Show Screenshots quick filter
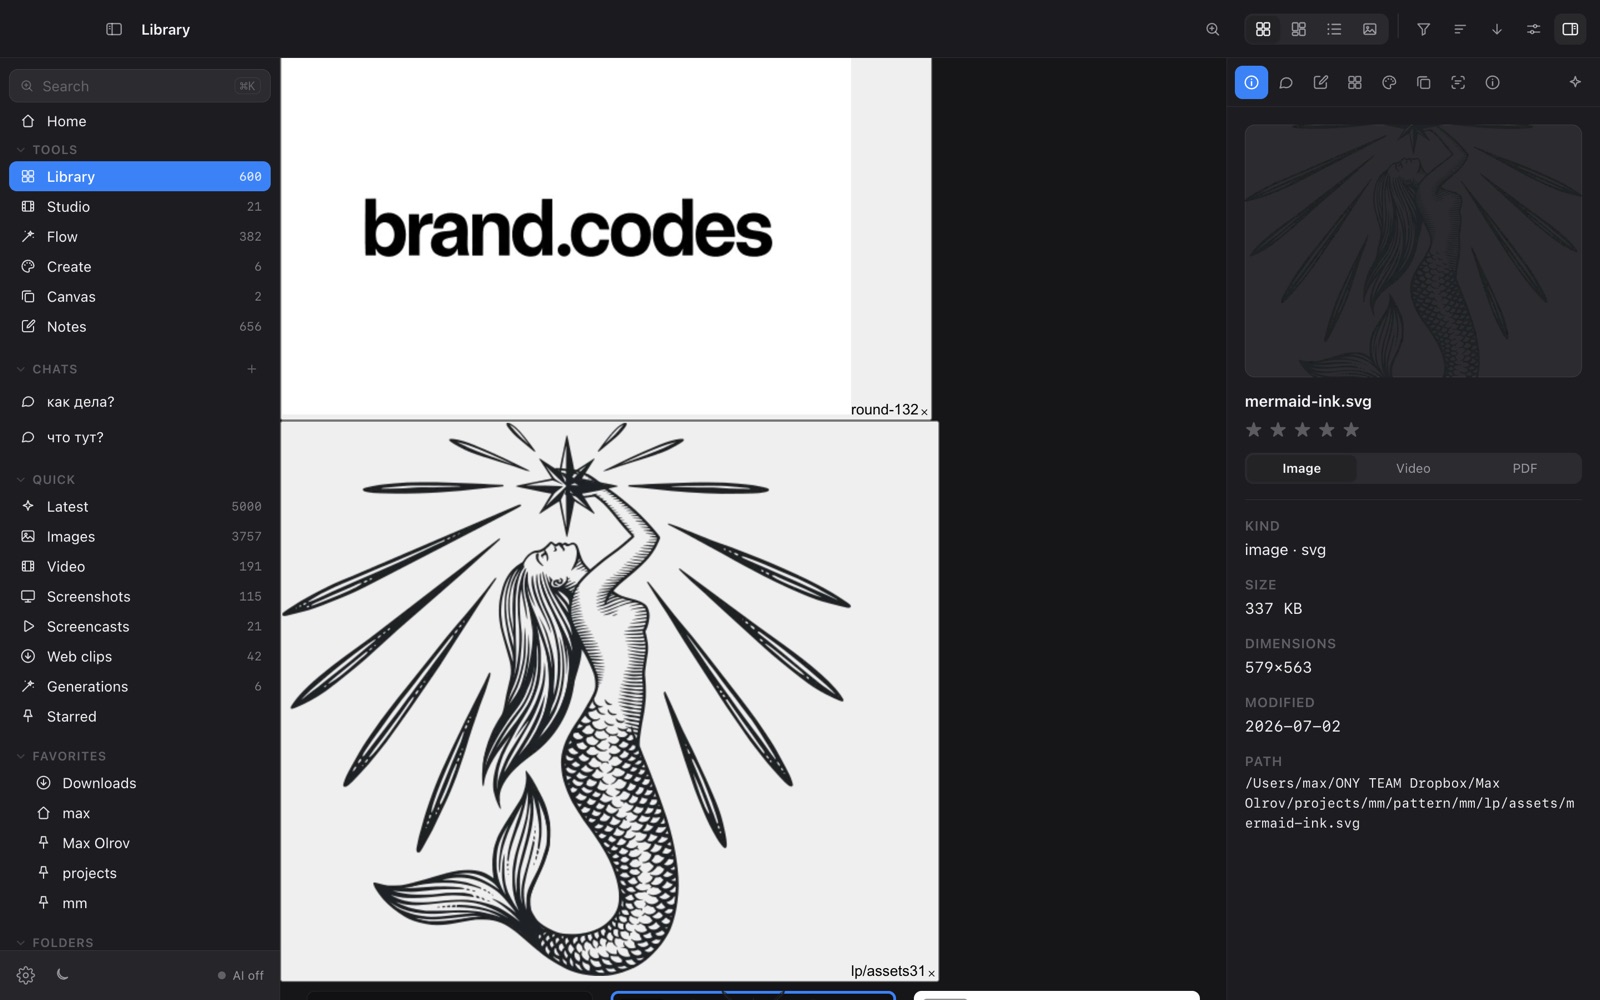 tap(140, 596)
